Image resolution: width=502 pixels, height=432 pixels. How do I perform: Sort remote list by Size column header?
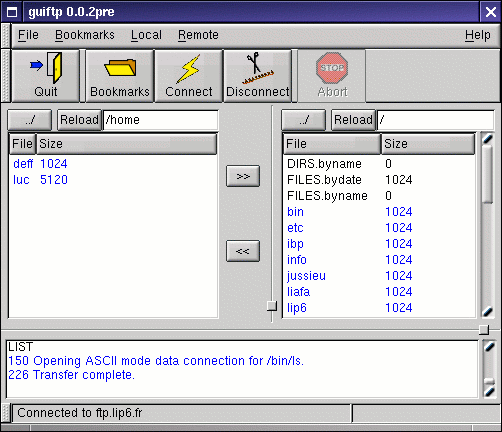pos(428,144)
